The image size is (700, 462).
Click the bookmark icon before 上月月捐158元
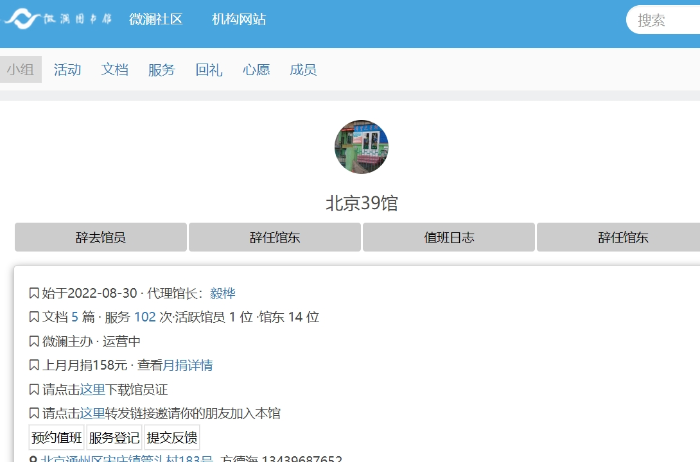coord(34,365)
